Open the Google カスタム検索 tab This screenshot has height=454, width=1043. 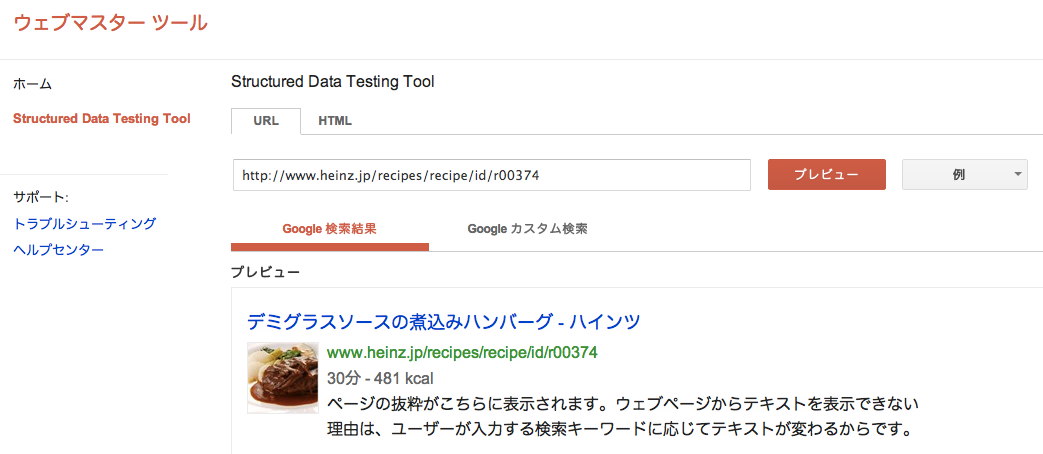point(527,229)
